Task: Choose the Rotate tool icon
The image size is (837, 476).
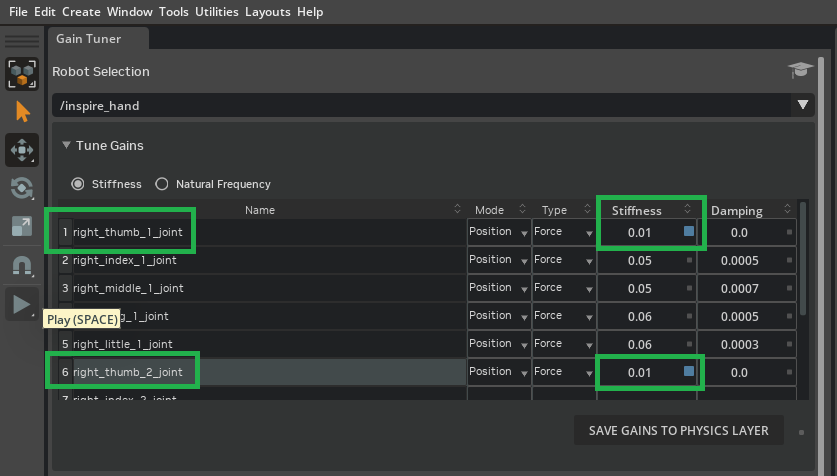Action: coord(21,188)
